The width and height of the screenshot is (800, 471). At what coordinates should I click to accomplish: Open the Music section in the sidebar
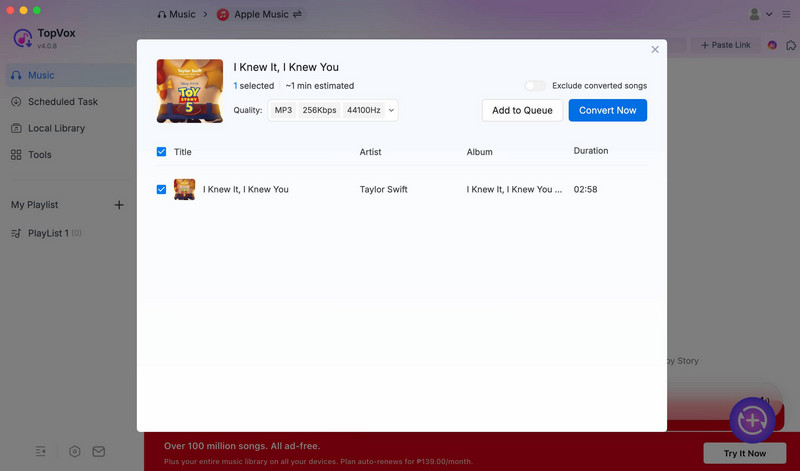70,75
